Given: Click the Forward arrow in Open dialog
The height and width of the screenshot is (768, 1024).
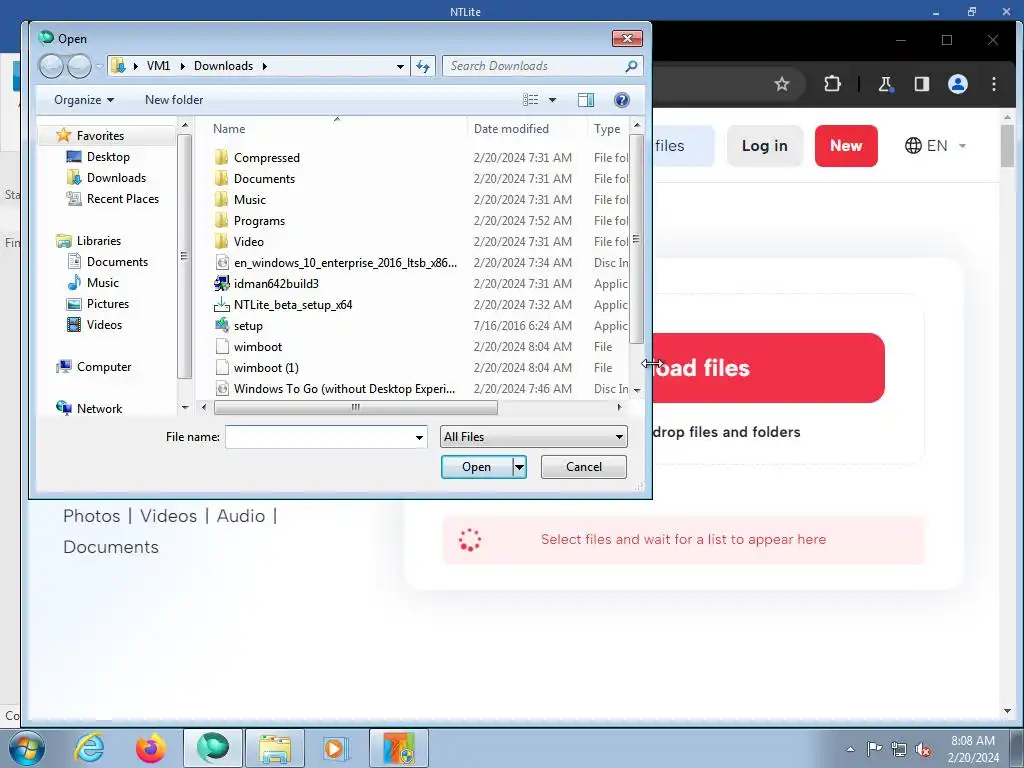Looking at the screenshot, I should pos(79,66).
